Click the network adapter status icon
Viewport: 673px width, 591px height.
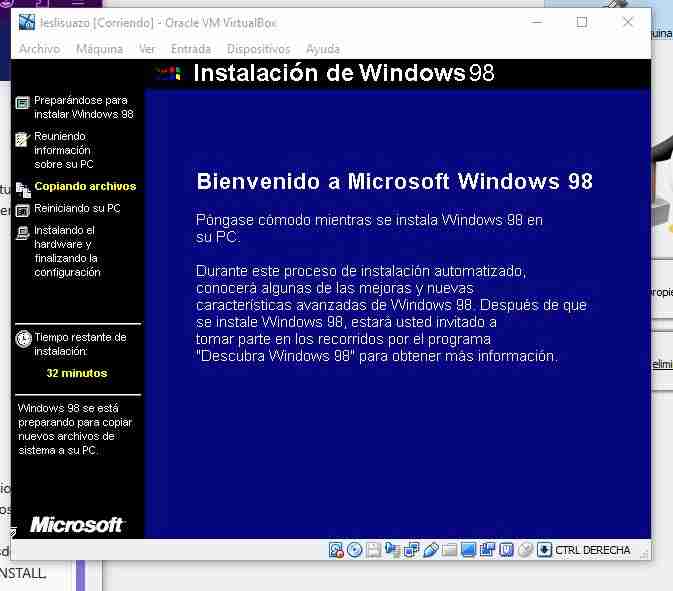(x=411, y=550)
